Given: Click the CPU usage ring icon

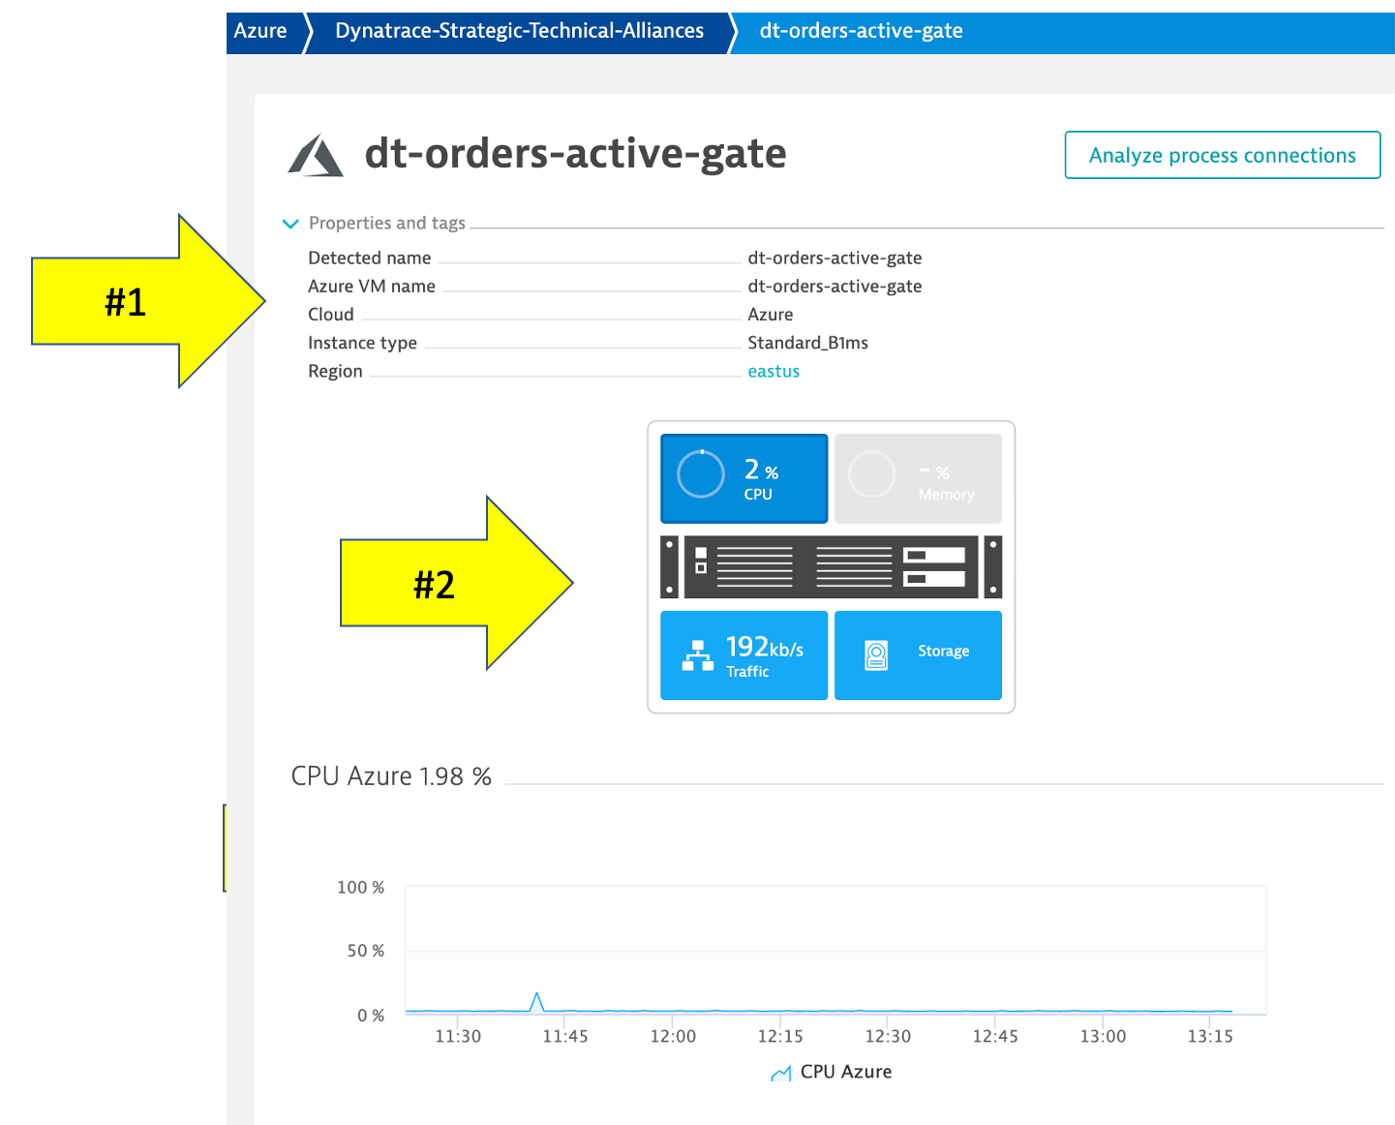Looking at the screenshot, I should (x=700, y=475).
